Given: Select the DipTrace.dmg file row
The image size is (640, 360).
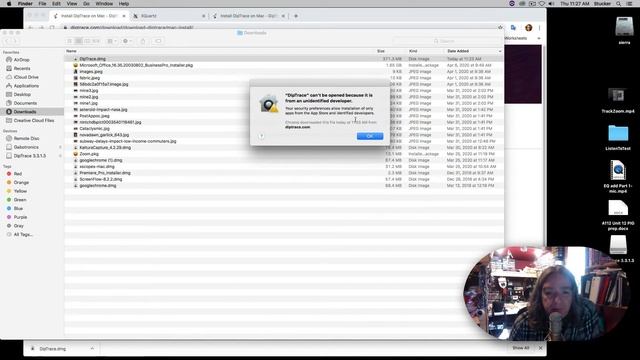Looking at the screenshot, I should tap(284, 59).
